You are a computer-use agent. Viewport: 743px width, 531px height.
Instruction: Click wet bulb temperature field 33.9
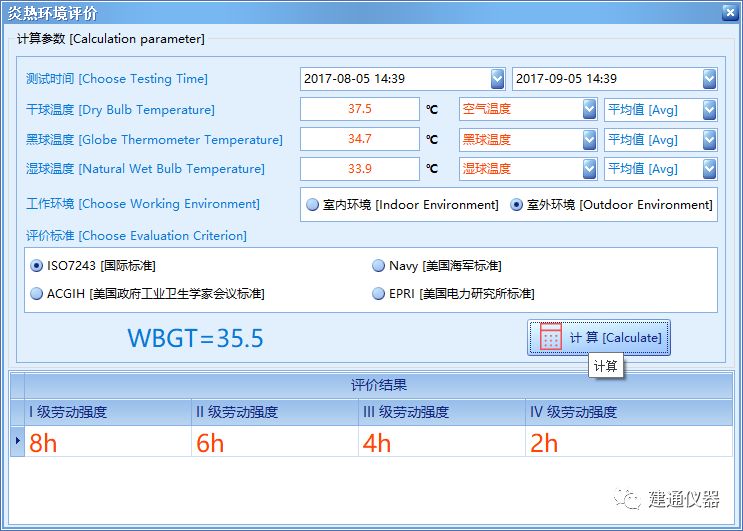pyautogui.click(x=360, y=168)
